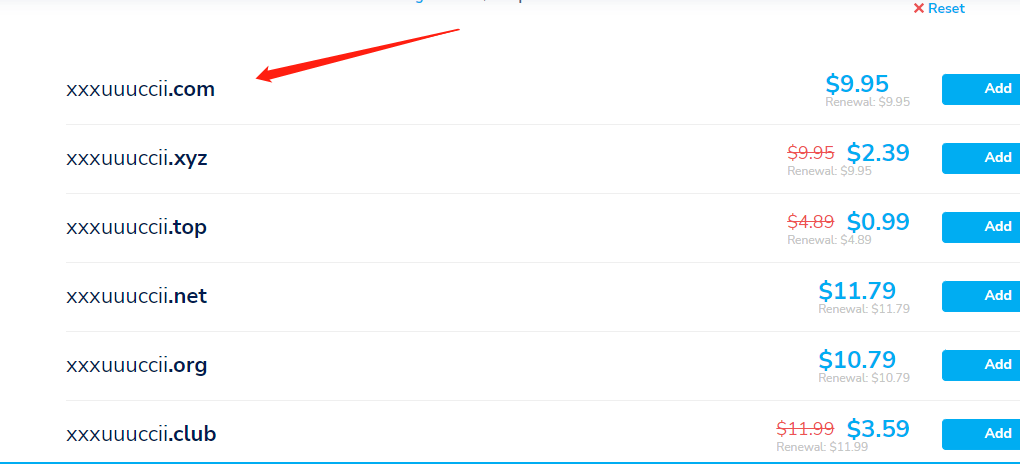Viewport: 1020px width, 464px height.
Task: Click the $0.99 discounted .top price
Action: [x=878, y=222]
